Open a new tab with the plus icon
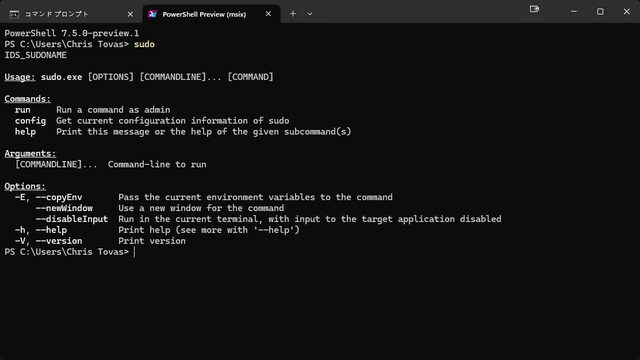This screenshot has width=640, height=360. [x=293, y=14]
